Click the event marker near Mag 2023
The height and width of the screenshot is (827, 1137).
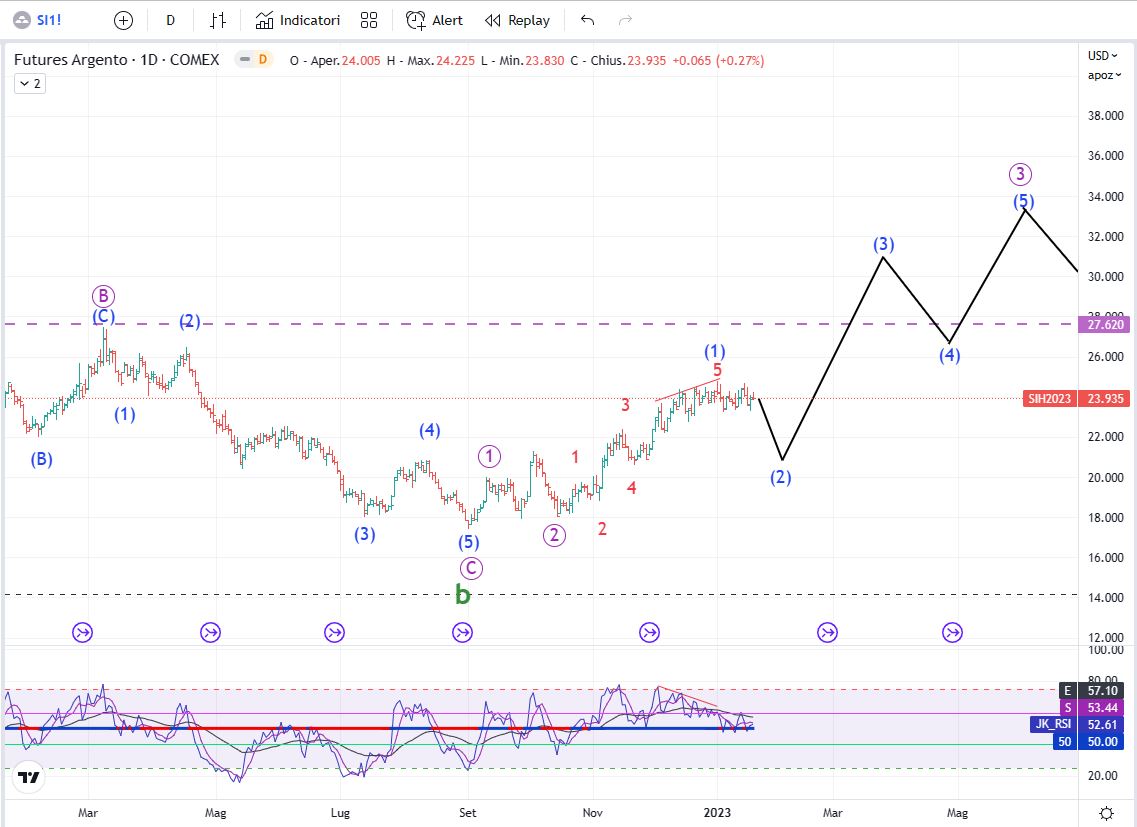point(952,632)
